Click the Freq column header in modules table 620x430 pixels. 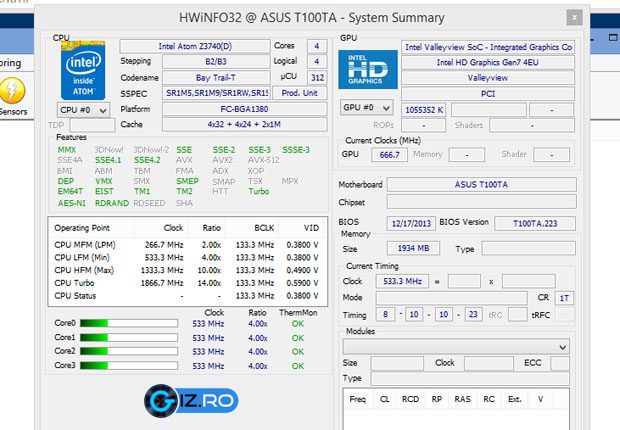[x=357, y=399]
